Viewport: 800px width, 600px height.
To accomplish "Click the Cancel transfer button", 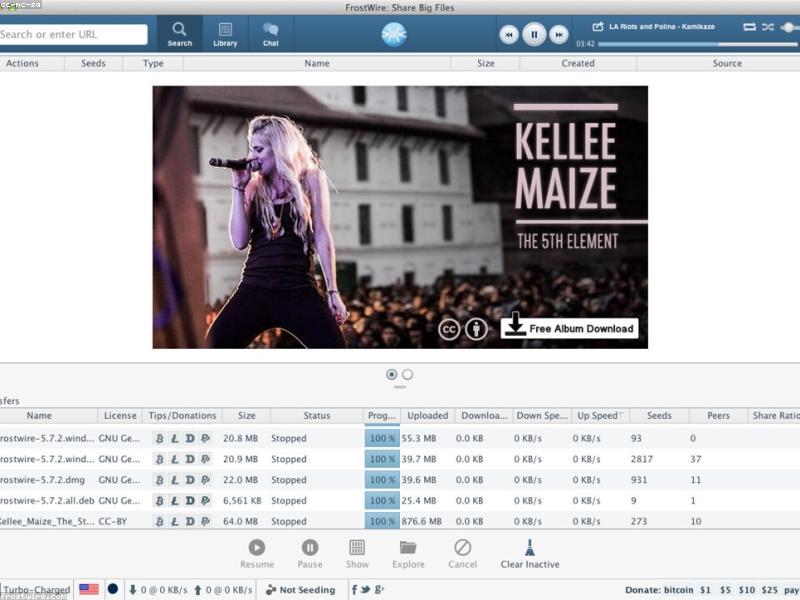I will coord(462,554).
